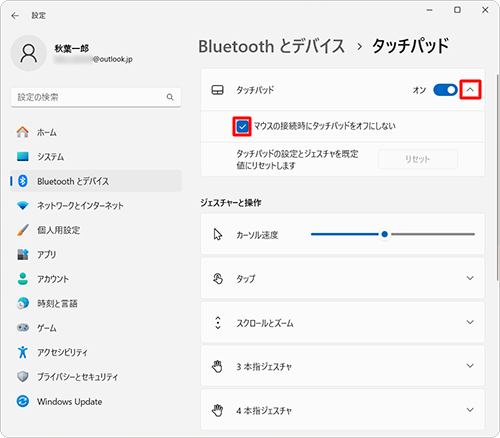Maximize the 設定 window

click(457, 10)
